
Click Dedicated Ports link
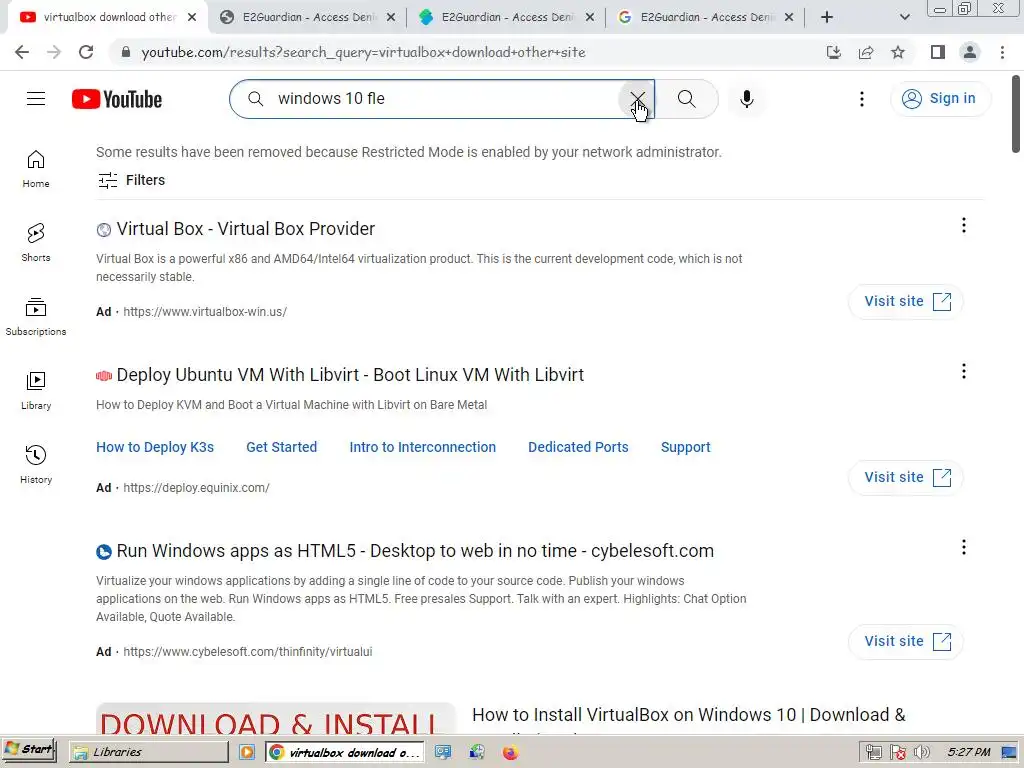578,447
